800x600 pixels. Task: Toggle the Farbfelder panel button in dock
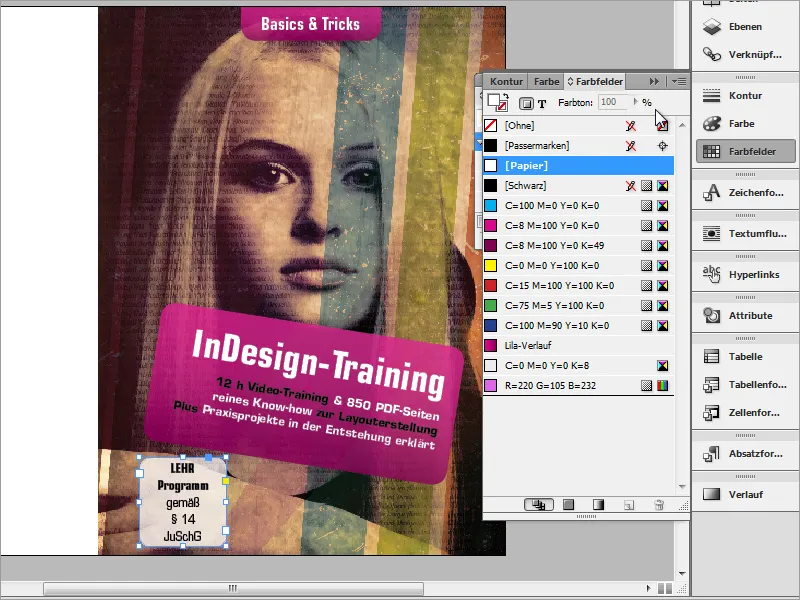click(745, 152)
